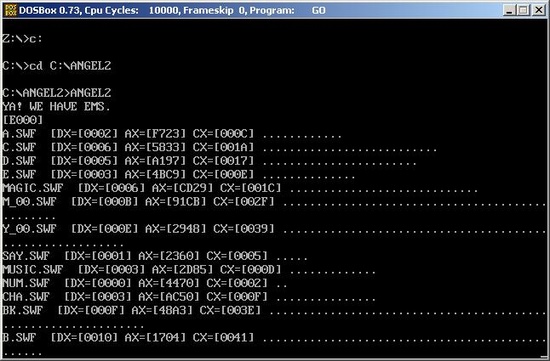Click the AX=[4BC9] value on E.SWF row
The height and width of the screenshot is (361, 550).
(x=155, y=174)
